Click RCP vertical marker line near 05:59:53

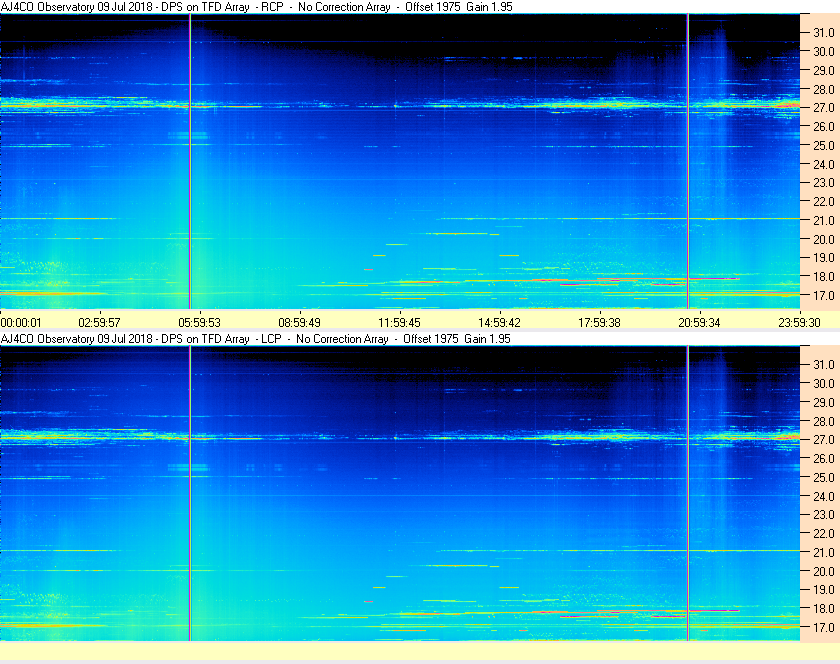[190, 161]
